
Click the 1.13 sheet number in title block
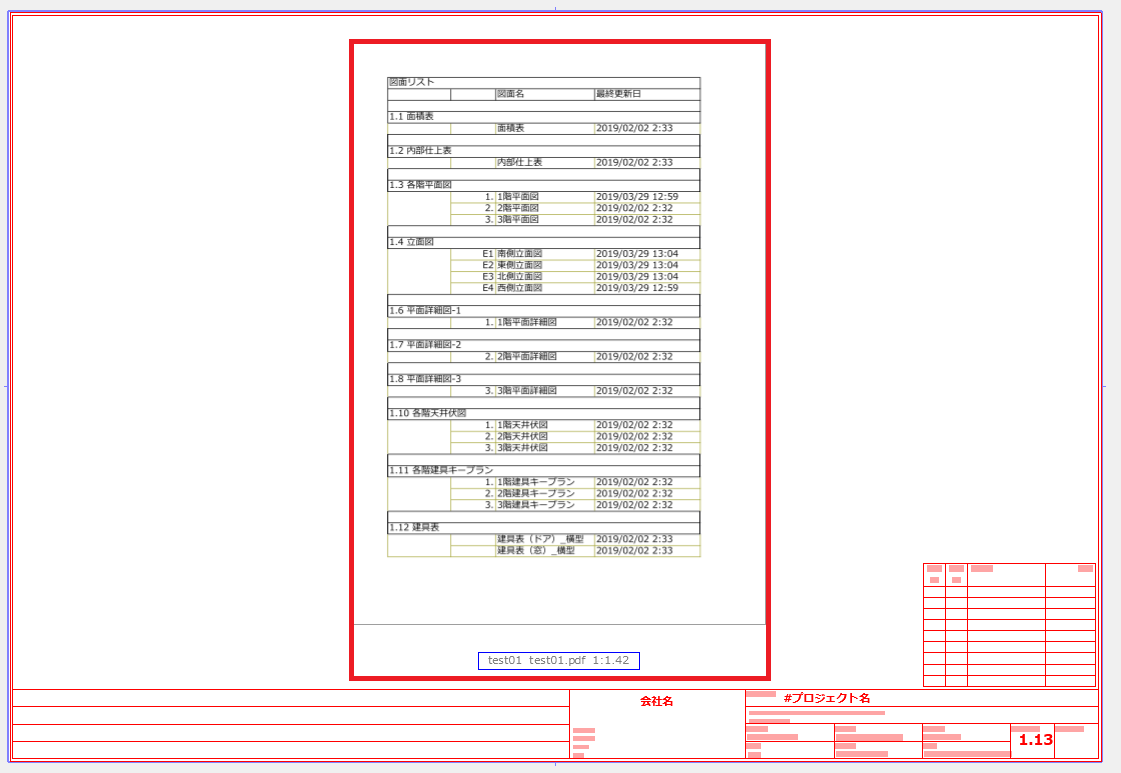(x=1035, y=740)
